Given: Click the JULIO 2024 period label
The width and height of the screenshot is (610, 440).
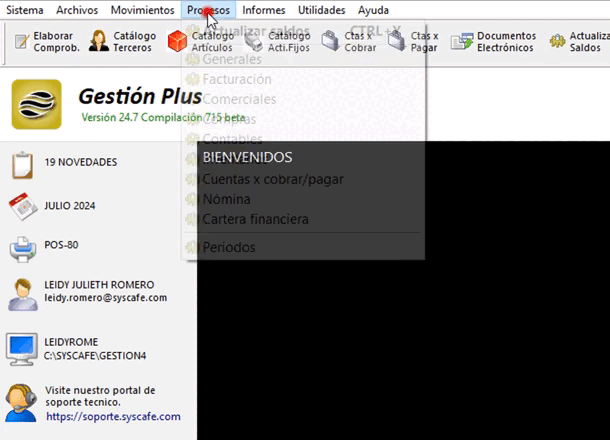Looking at the screenshot, I should (70, 206).
